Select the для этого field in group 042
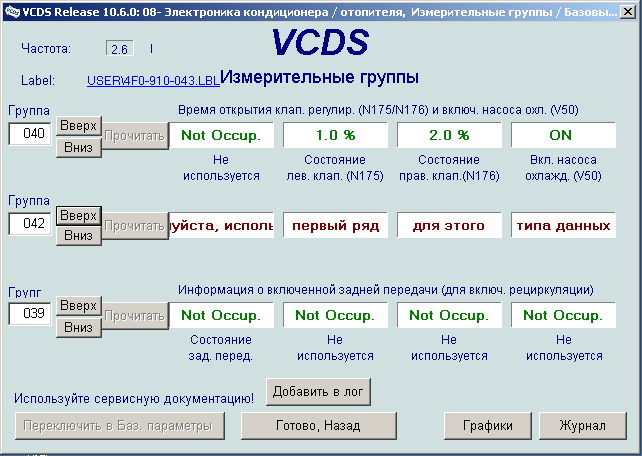The image size is (642, 456). point(449,225)
